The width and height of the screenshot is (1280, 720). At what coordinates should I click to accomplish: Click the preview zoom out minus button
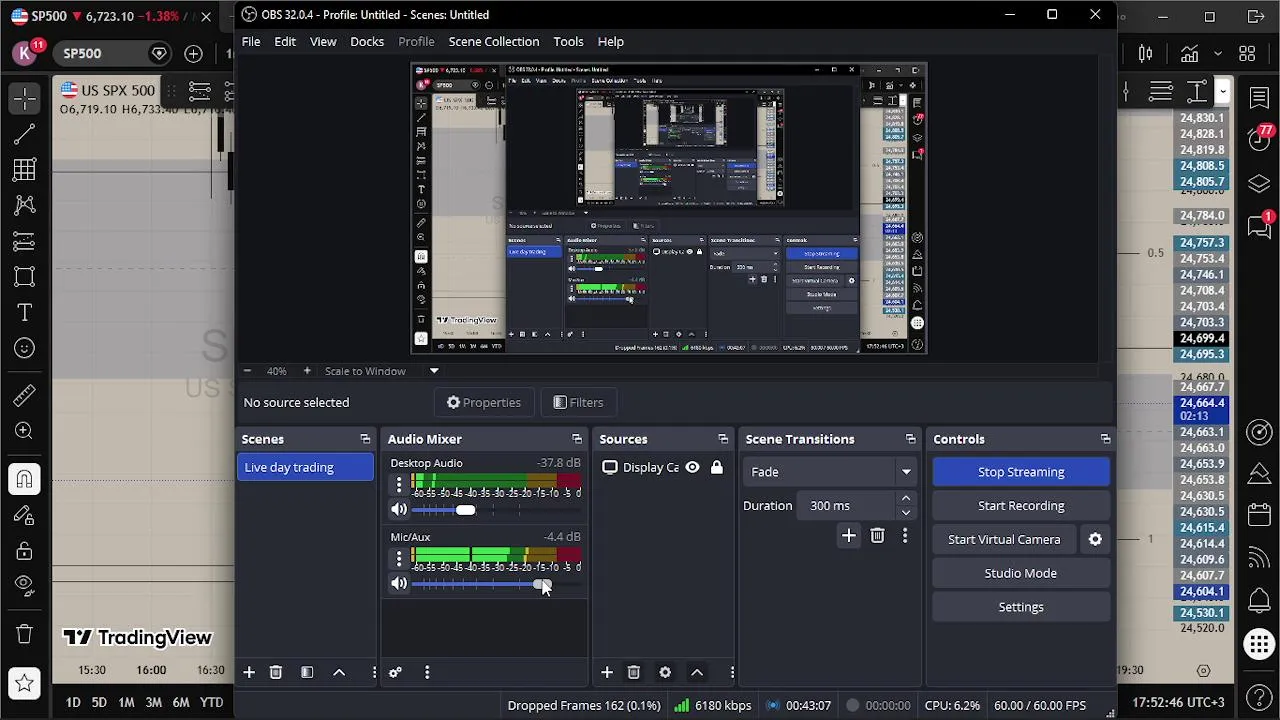(247, 371)
